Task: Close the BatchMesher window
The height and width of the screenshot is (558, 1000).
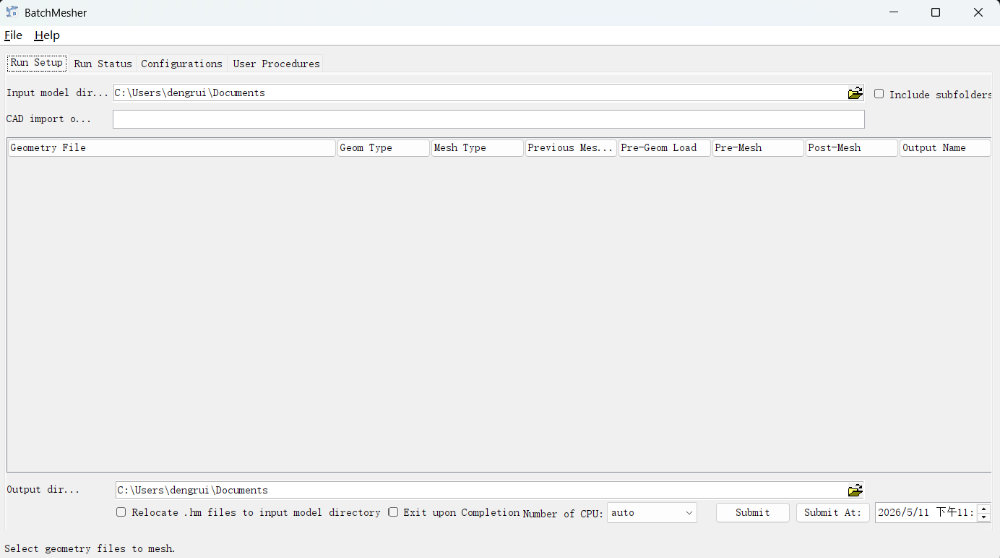Action: [x=978, y=12]
